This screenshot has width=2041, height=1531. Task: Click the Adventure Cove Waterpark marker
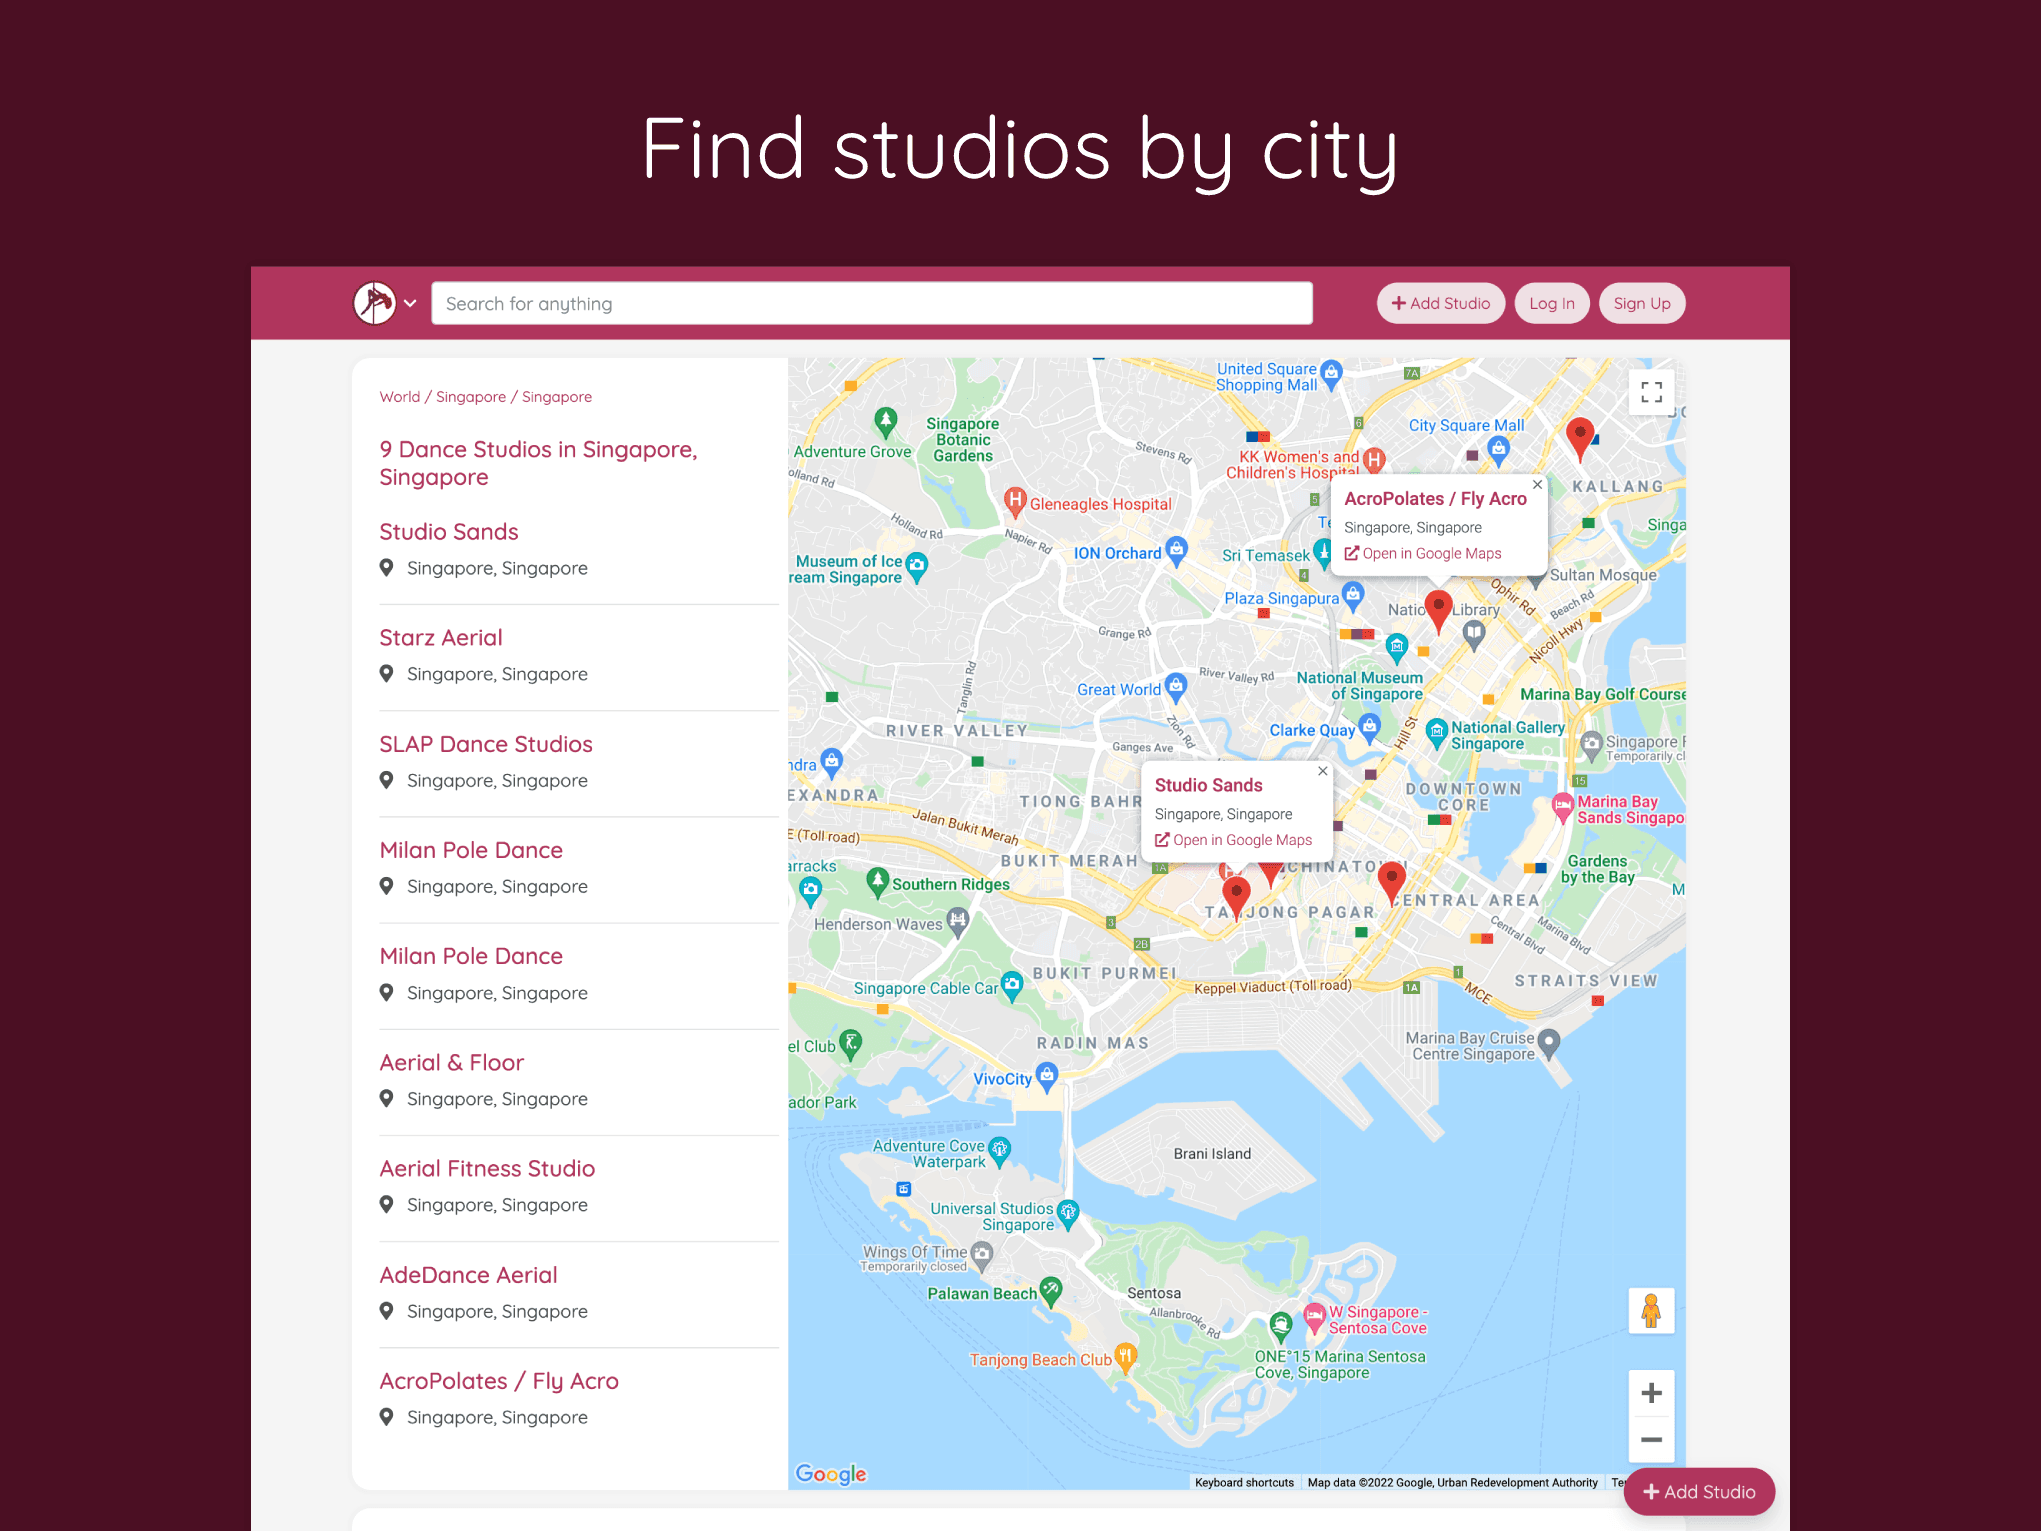pos(999,1150)
